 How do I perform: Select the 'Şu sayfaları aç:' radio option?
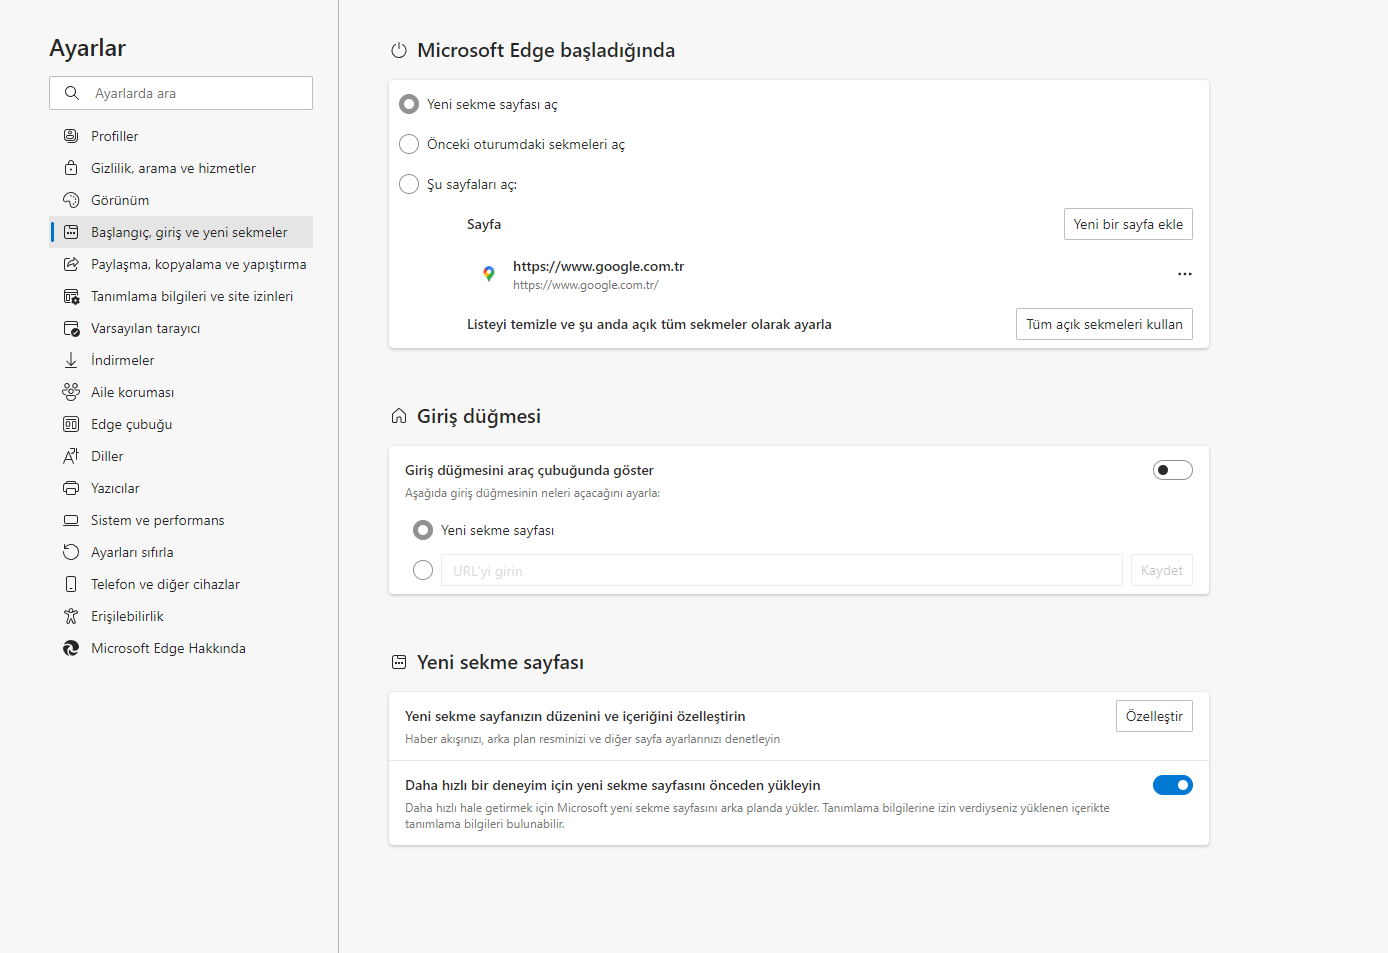[409, 184]
